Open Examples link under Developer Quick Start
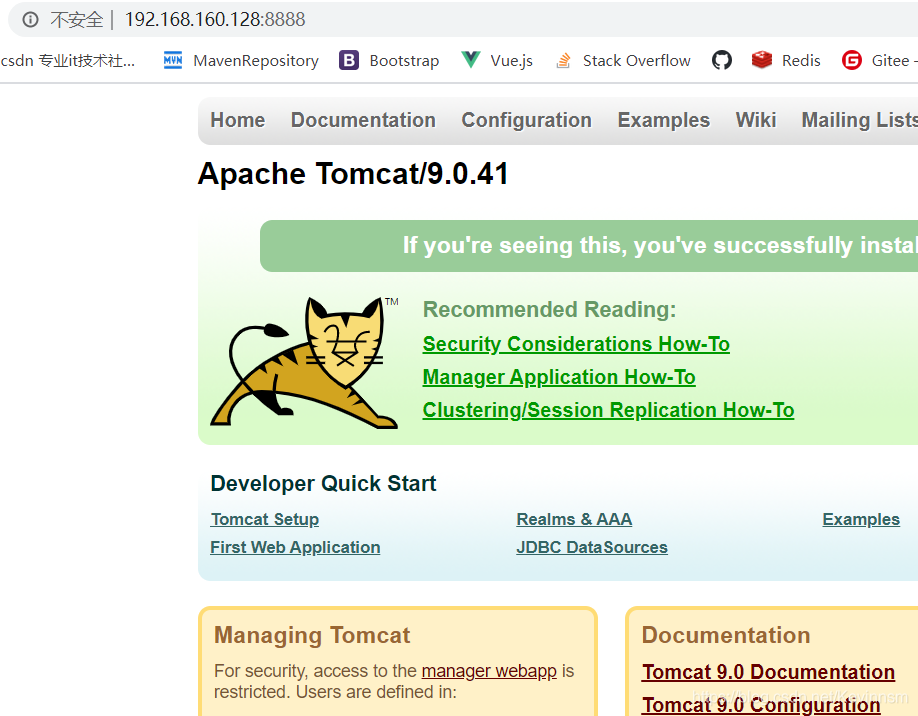This screenshot has width=918, height=716. (x=861, y=519)
